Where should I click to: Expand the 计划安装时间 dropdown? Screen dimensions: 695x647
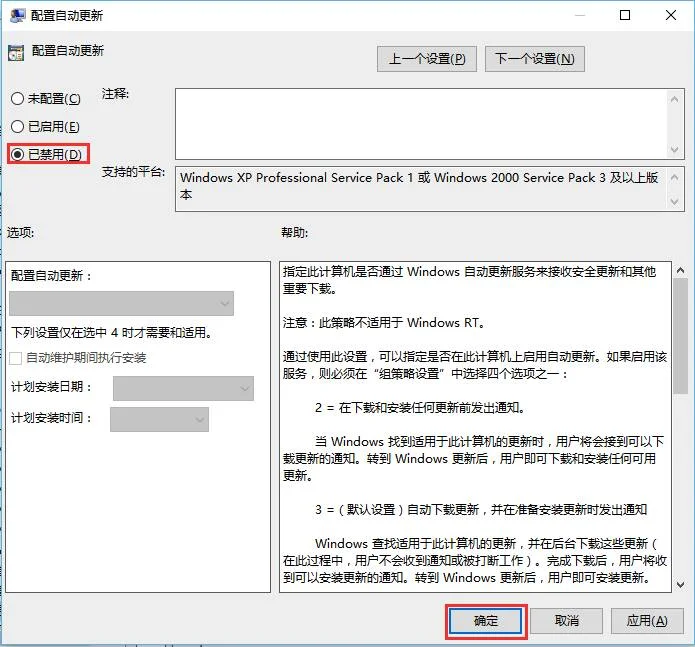click(159, 419)
